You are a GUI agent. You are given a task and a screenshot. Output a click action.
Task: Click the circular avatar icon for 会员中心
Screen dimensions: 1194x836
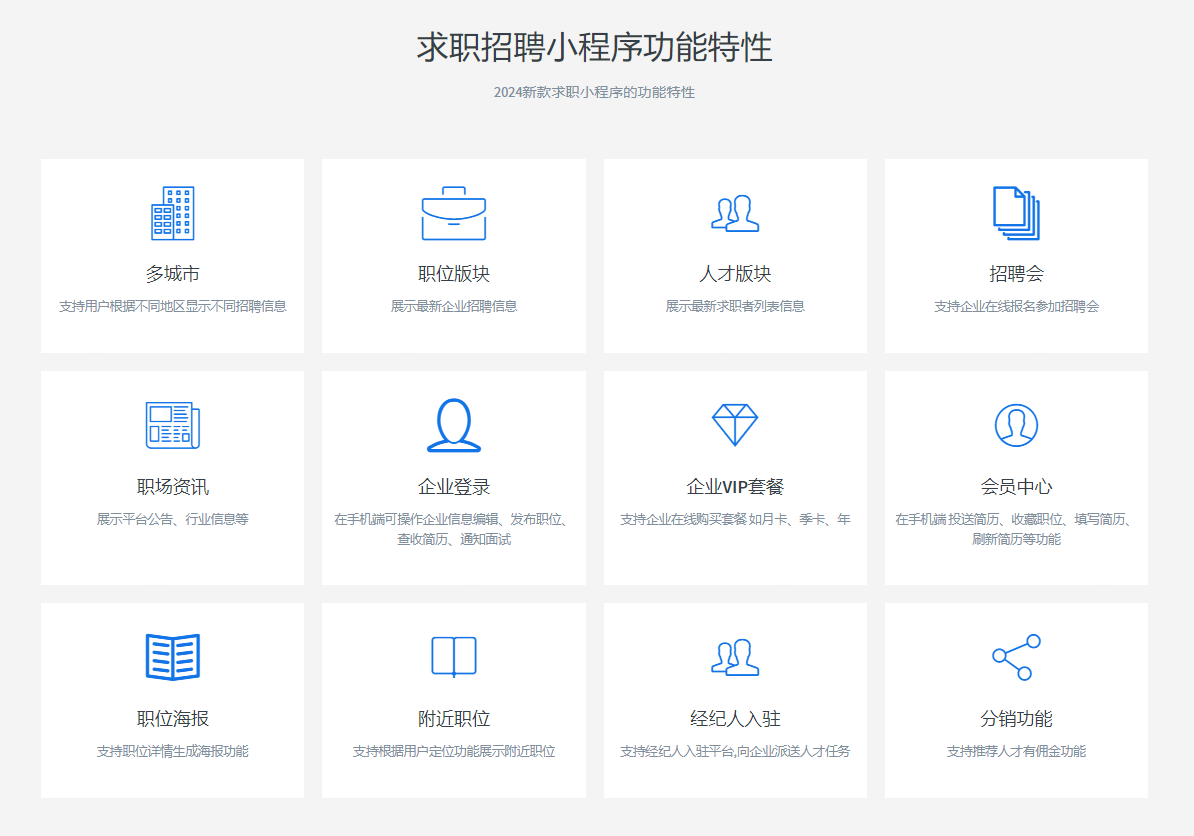1016,425
